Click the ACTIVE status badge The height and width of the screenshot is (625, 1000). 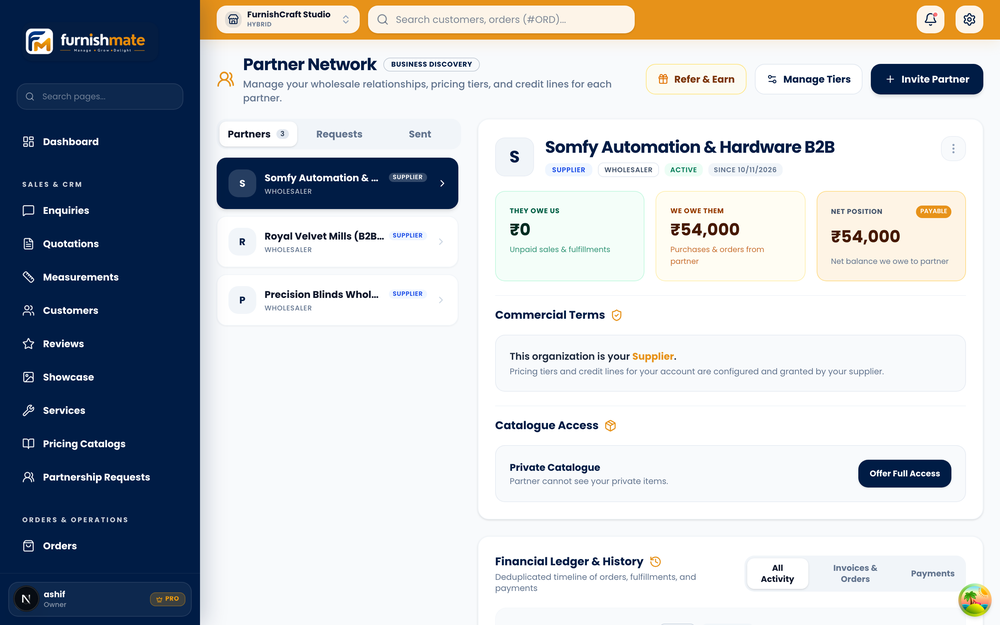pos(683,170)
